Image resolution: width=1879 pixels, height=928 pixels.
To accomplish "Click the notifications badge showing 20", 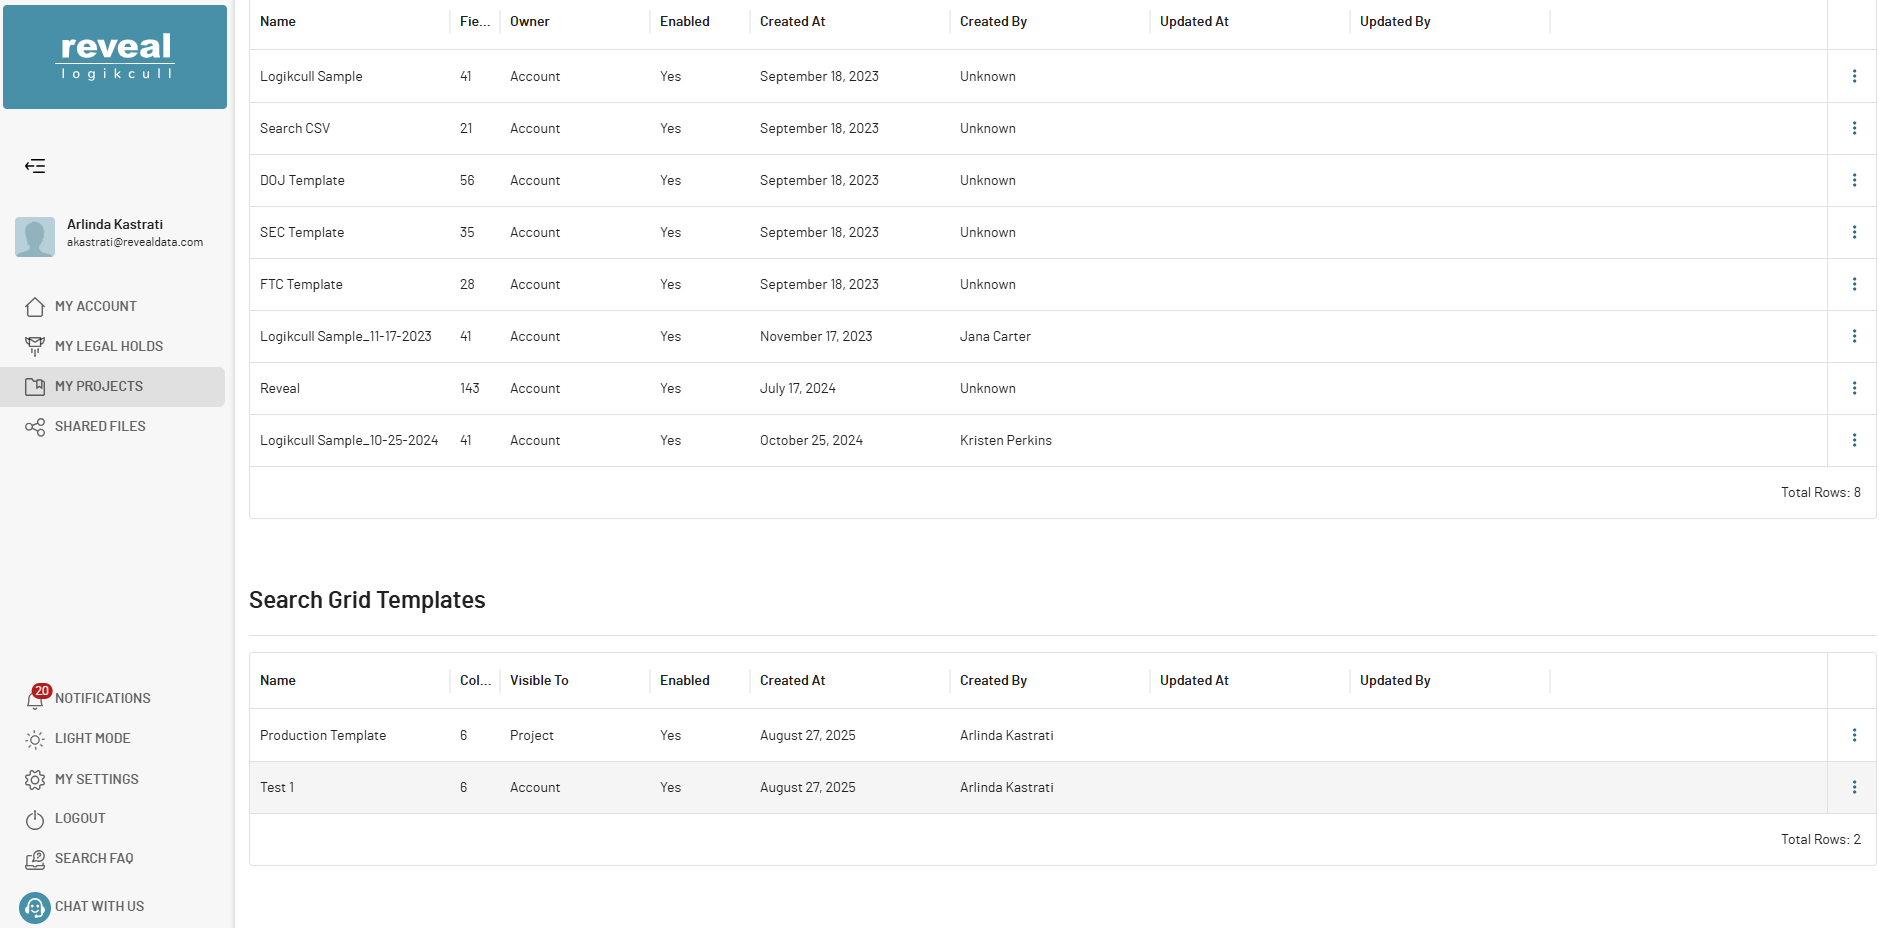I will 42,691.
